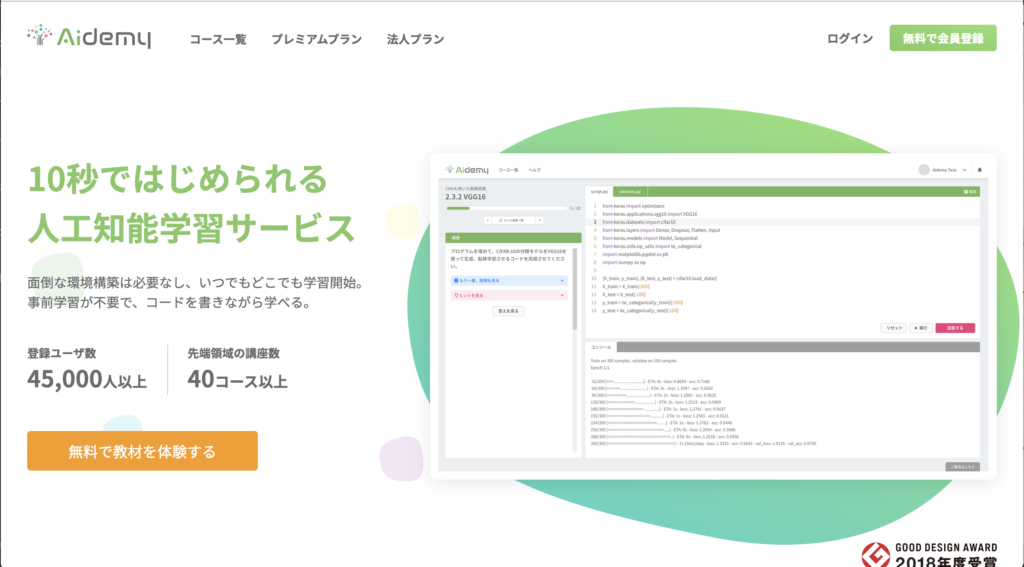Expand the blue explanation accordion in preview
Screen dimensions: 1024x567
tap(509, 280)
